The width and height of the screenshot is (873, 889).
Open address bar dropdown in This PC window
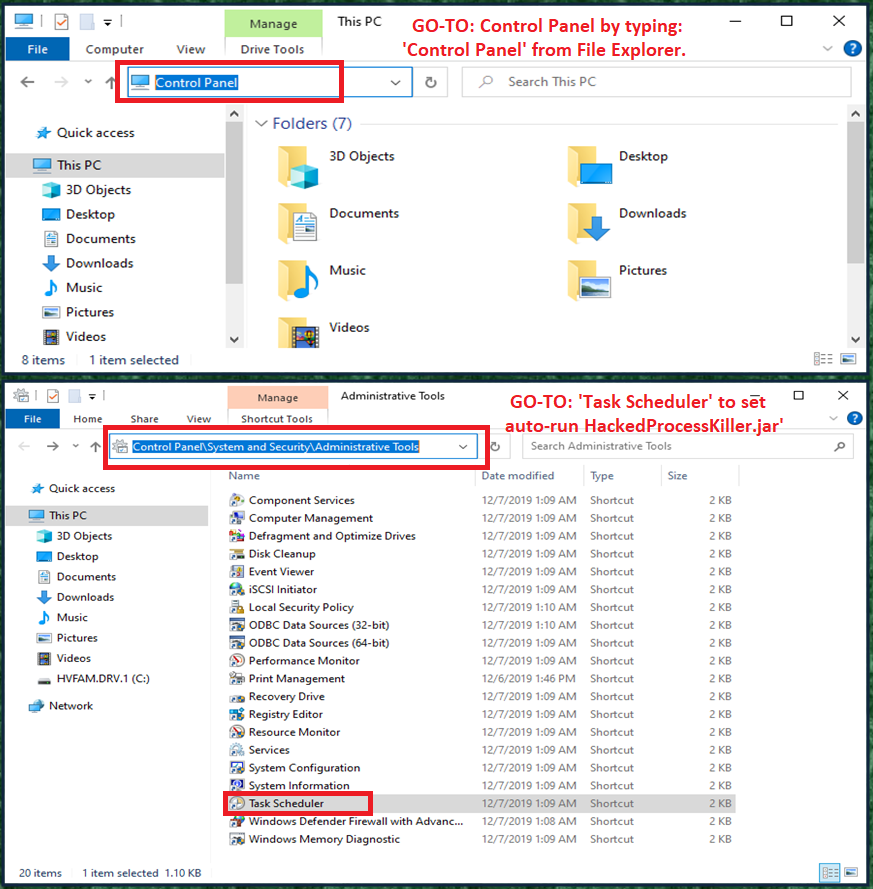click(x=395, y=83)
